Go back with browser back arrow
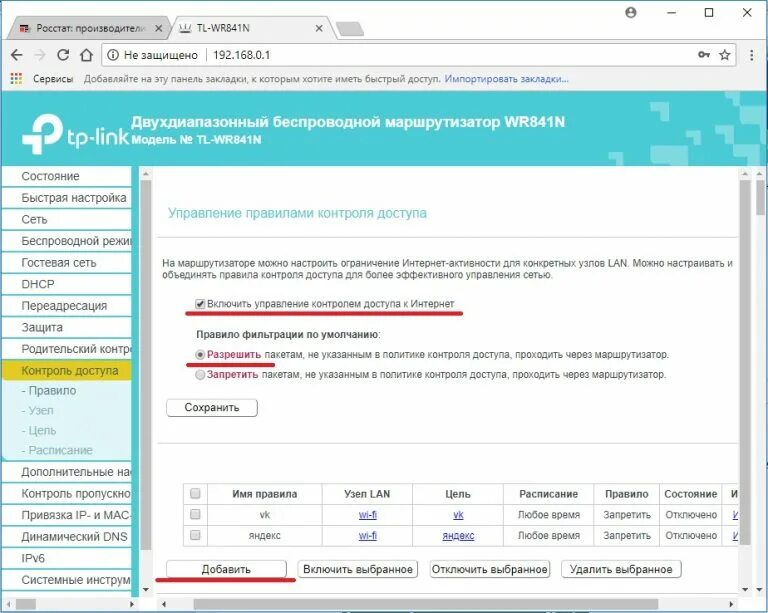 (x=17, y=55)
